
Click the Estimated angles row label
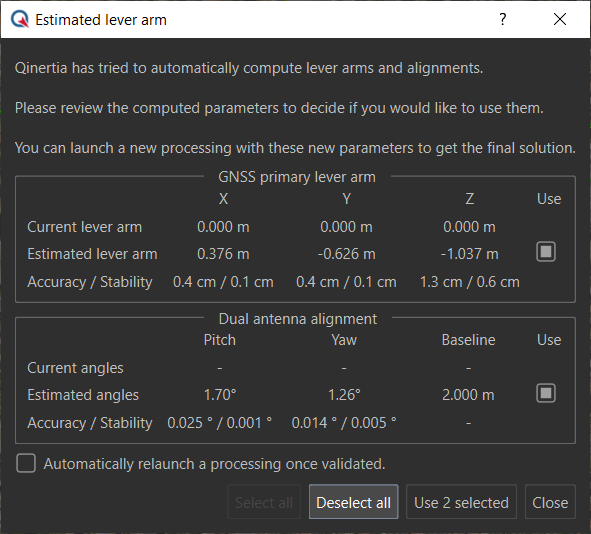83,395
